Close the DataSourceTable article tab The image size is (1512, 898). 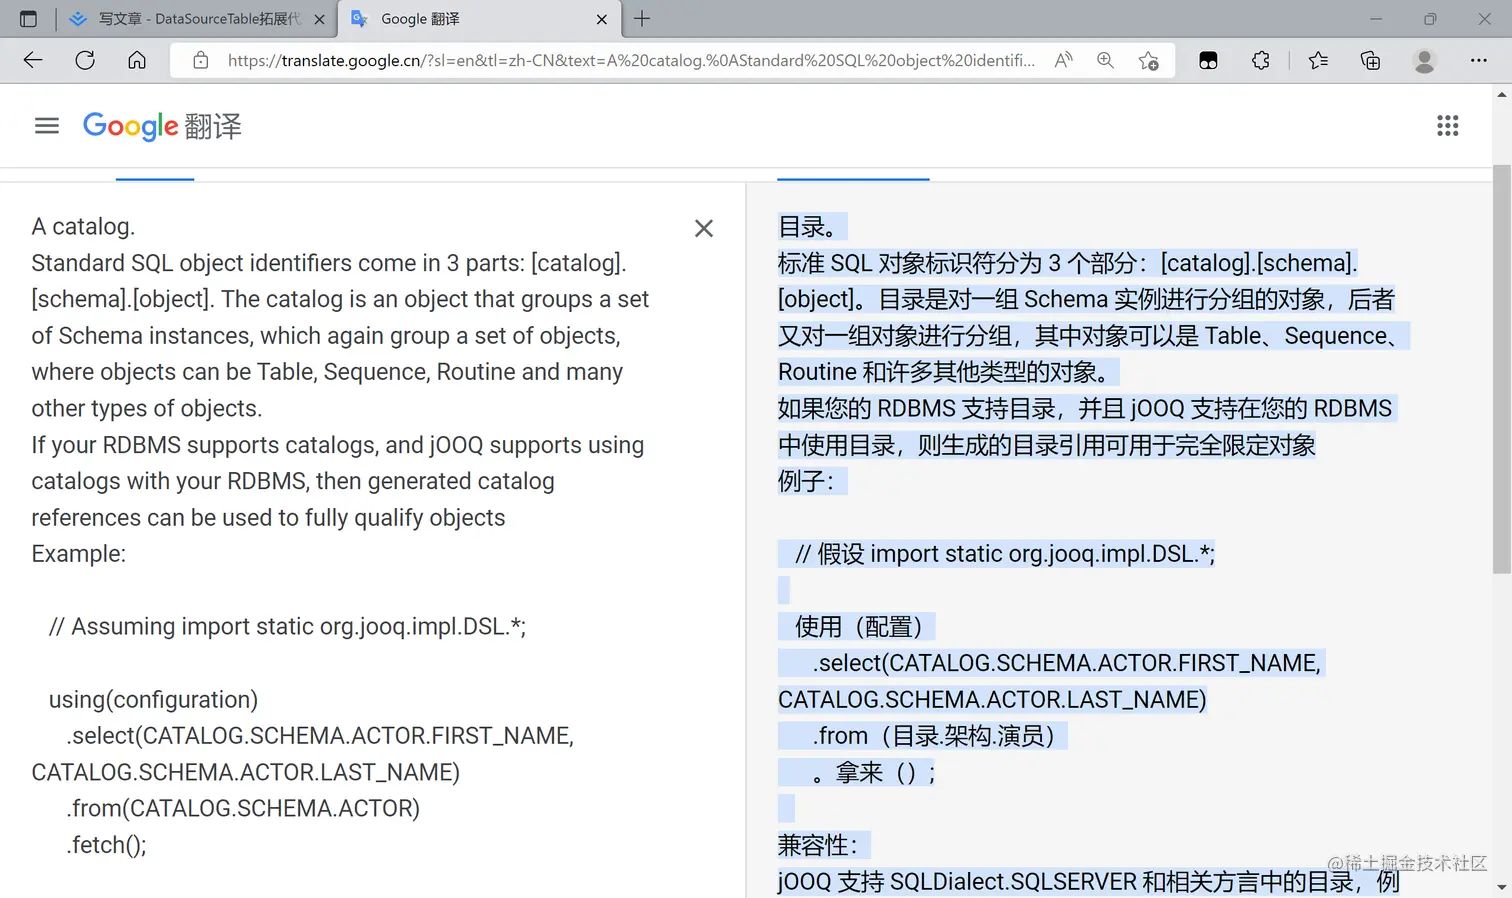click(x=319, y=19)
